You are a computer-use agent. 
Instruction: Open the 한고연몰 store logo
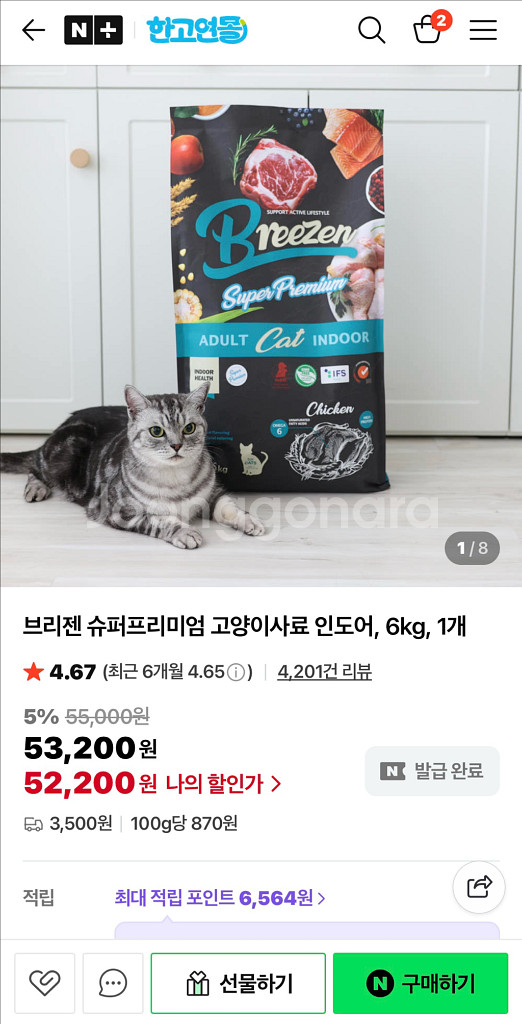tap(197, 30)
